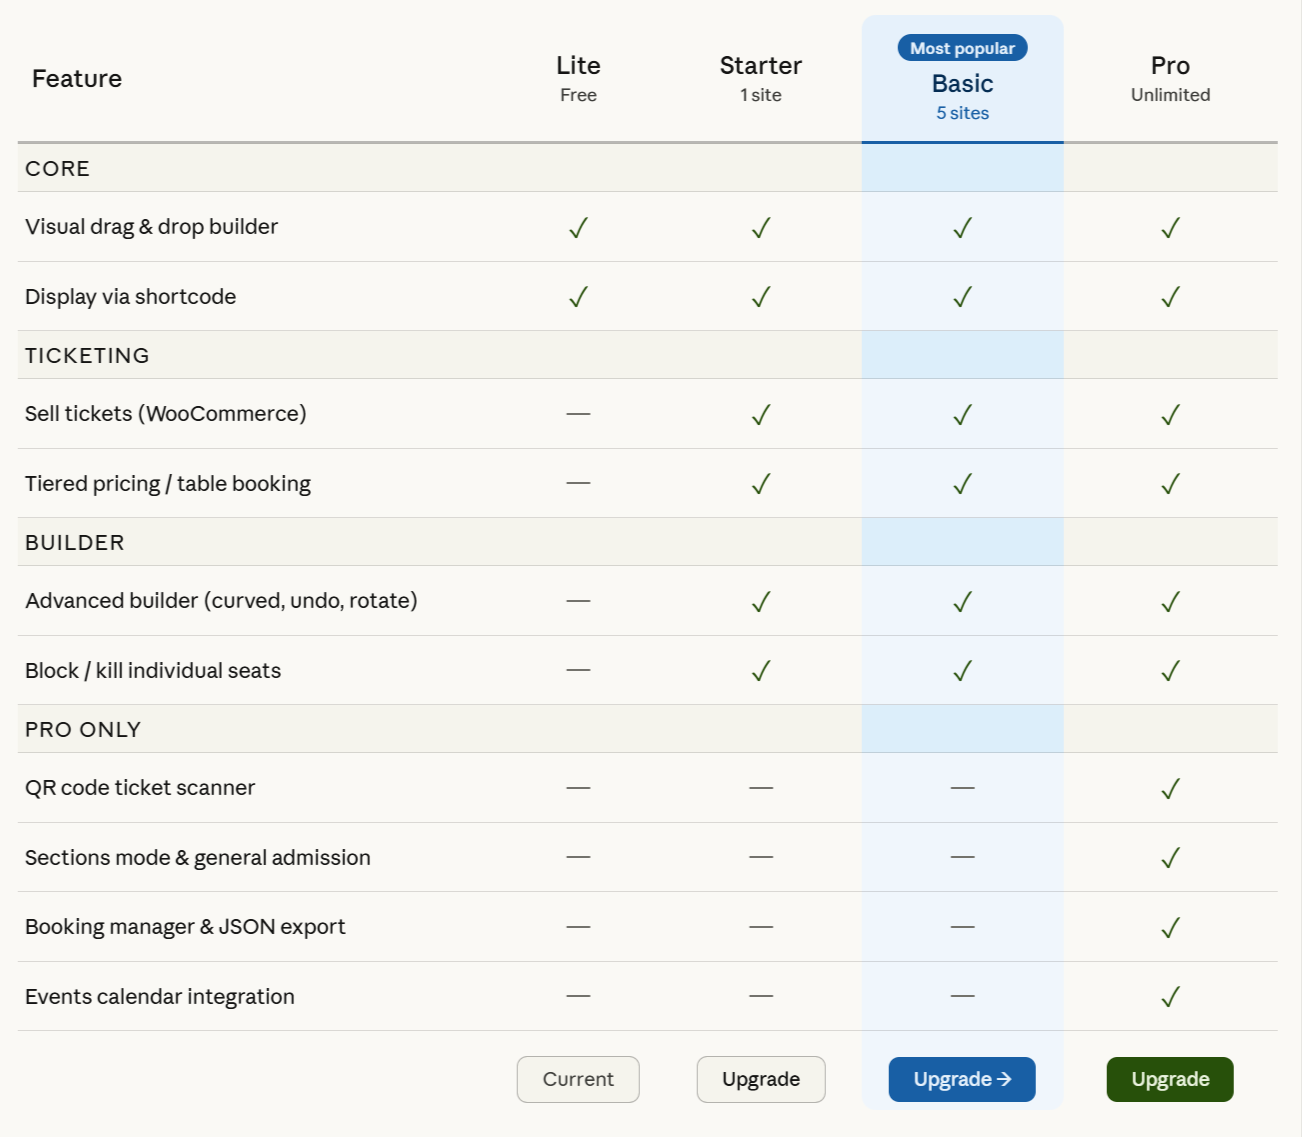Click the Starter dash for Booking manager & JSON export

761,927
